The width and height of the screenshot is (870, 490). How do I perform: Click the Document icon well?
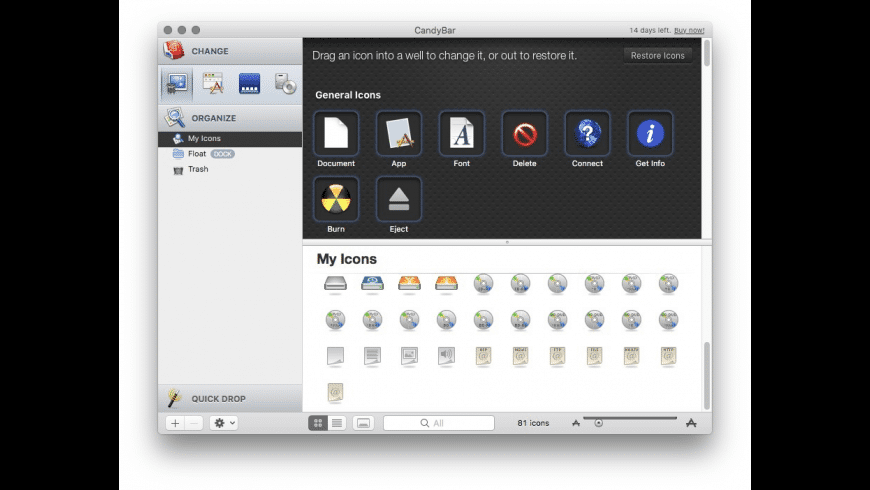point(336,134)
